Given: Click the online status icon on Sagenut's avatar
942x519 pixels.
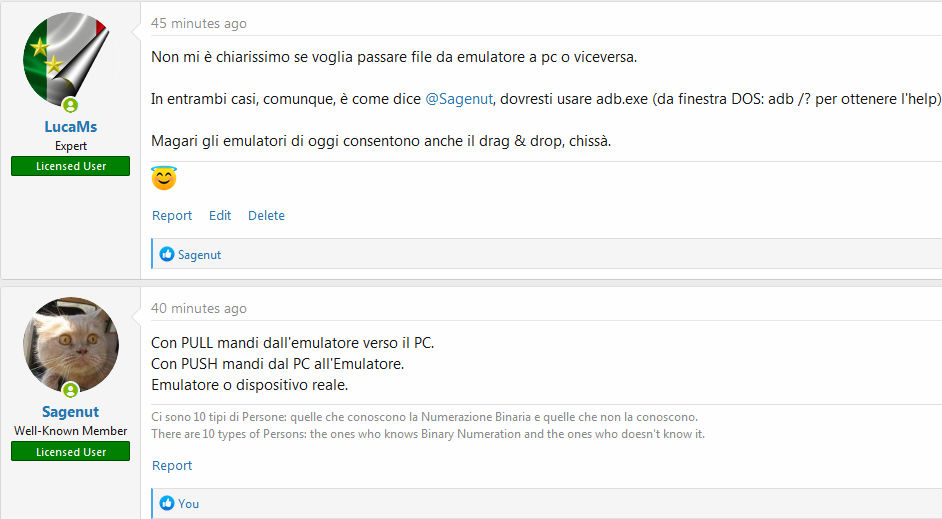Looking at the screenshot, I should (x=71, y=390).
